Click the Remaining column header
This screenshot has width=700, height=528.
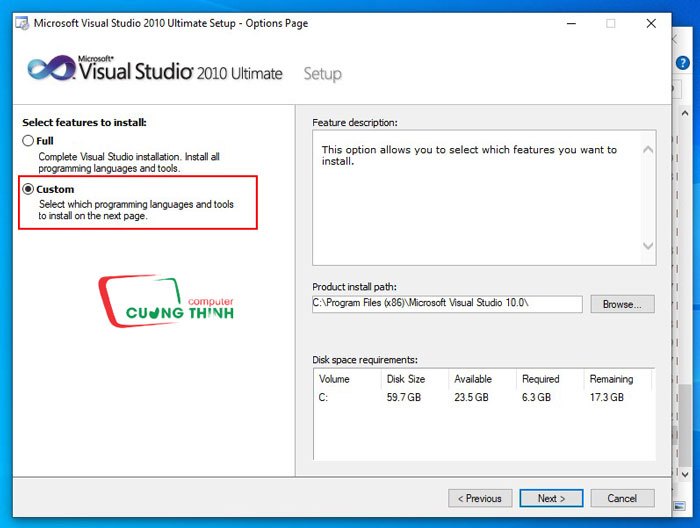coord(618,379)
